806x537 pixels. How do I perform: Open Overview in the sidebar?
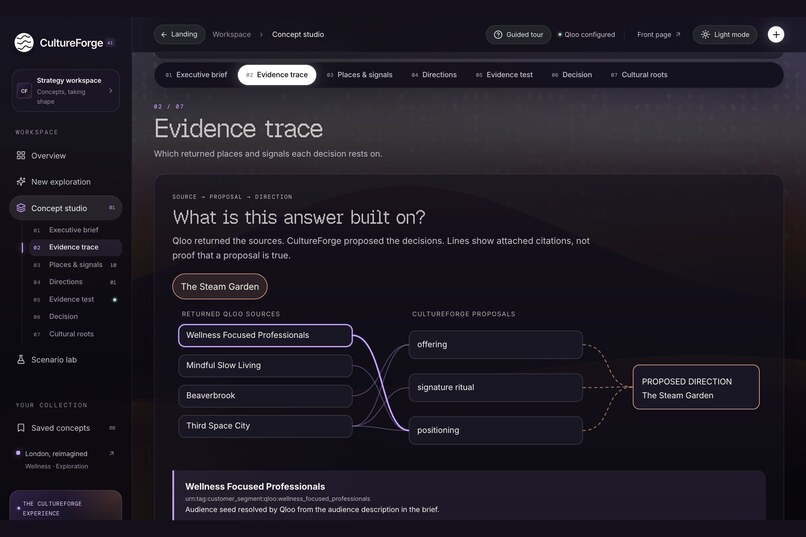[x=66, y=155]
